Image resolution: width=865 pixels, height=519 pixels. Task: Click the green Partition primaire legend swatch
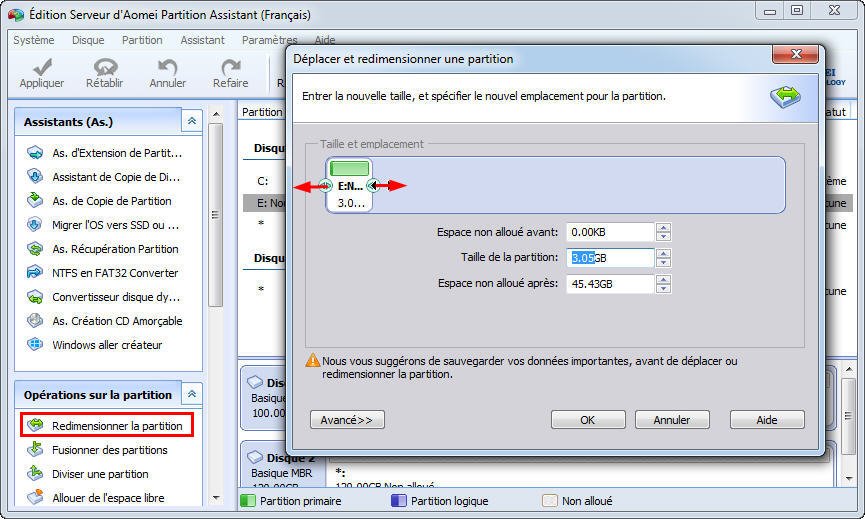pos(248,500)
